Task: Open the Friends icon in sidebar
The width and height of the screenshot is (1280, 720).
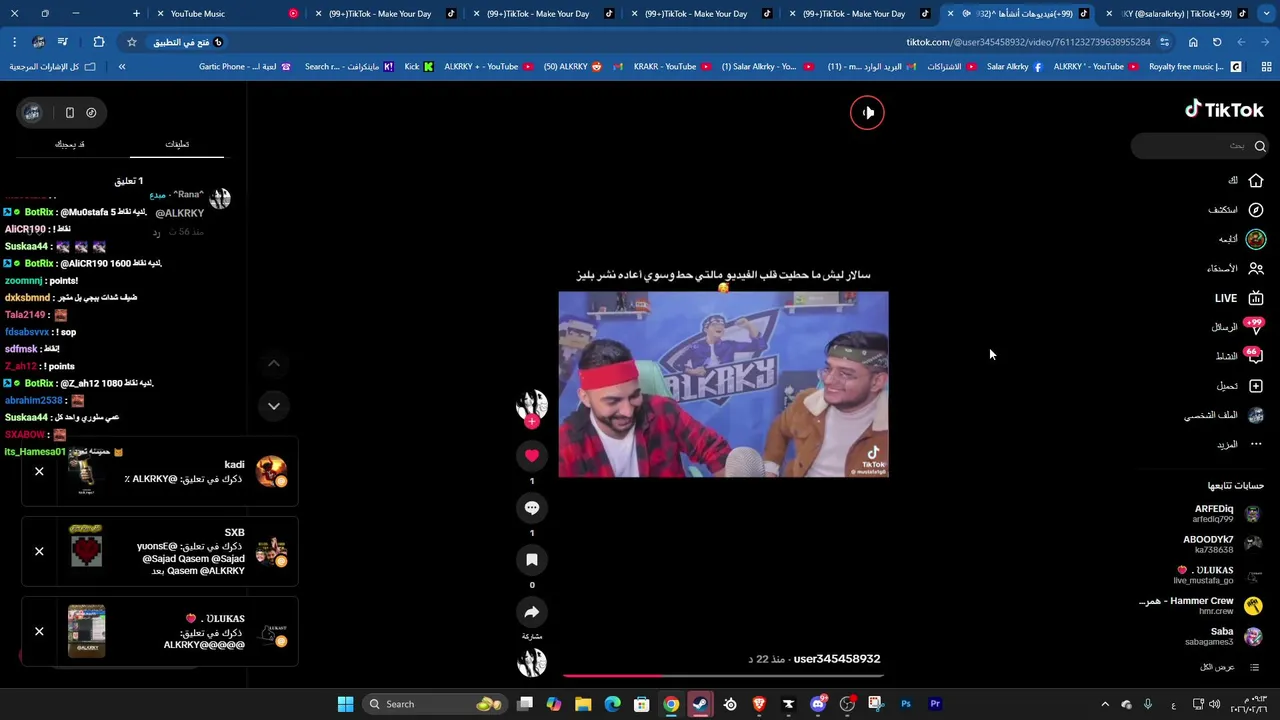Action: [x=1256, y=268]
